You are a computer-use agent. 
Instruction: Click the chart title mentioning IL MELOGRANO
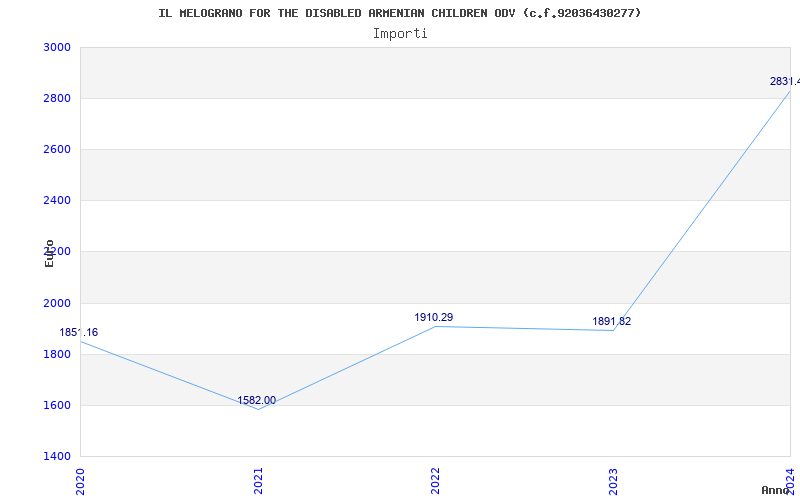click(x=400, y=13)
